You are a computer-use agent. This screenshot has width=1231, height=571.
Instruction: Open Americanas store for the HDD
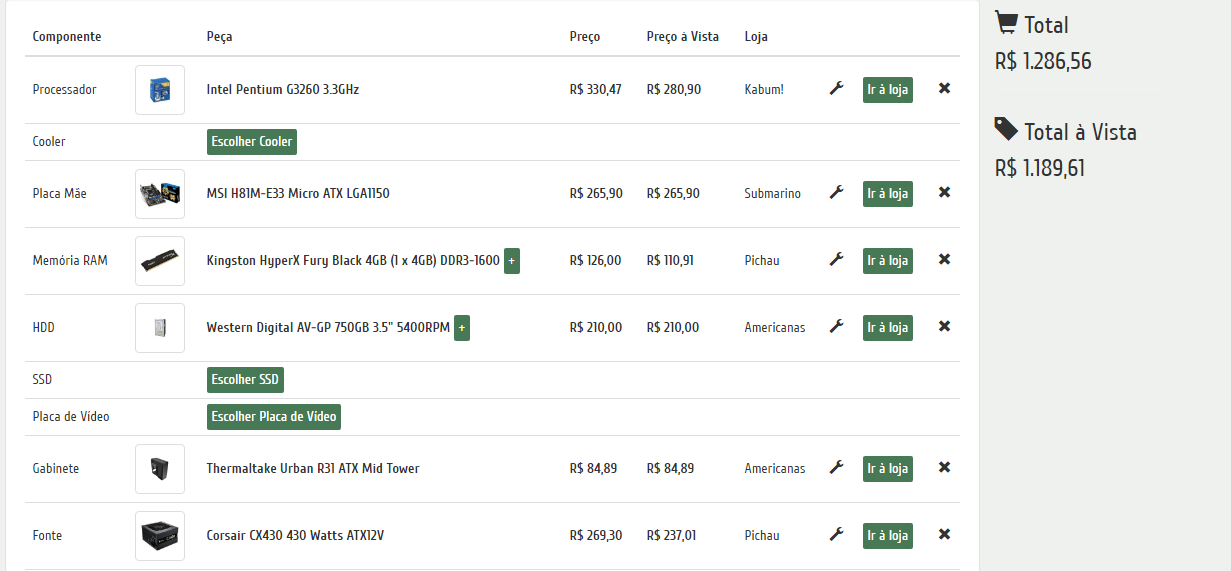point(888,328)
